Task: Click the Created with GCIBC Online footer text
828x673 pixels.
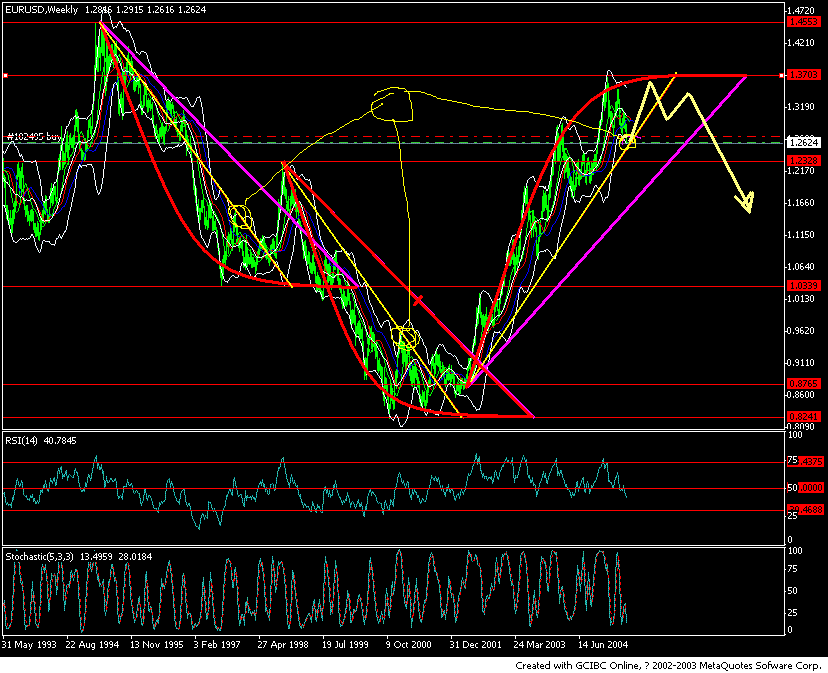Action: click(x=667, y=665)
